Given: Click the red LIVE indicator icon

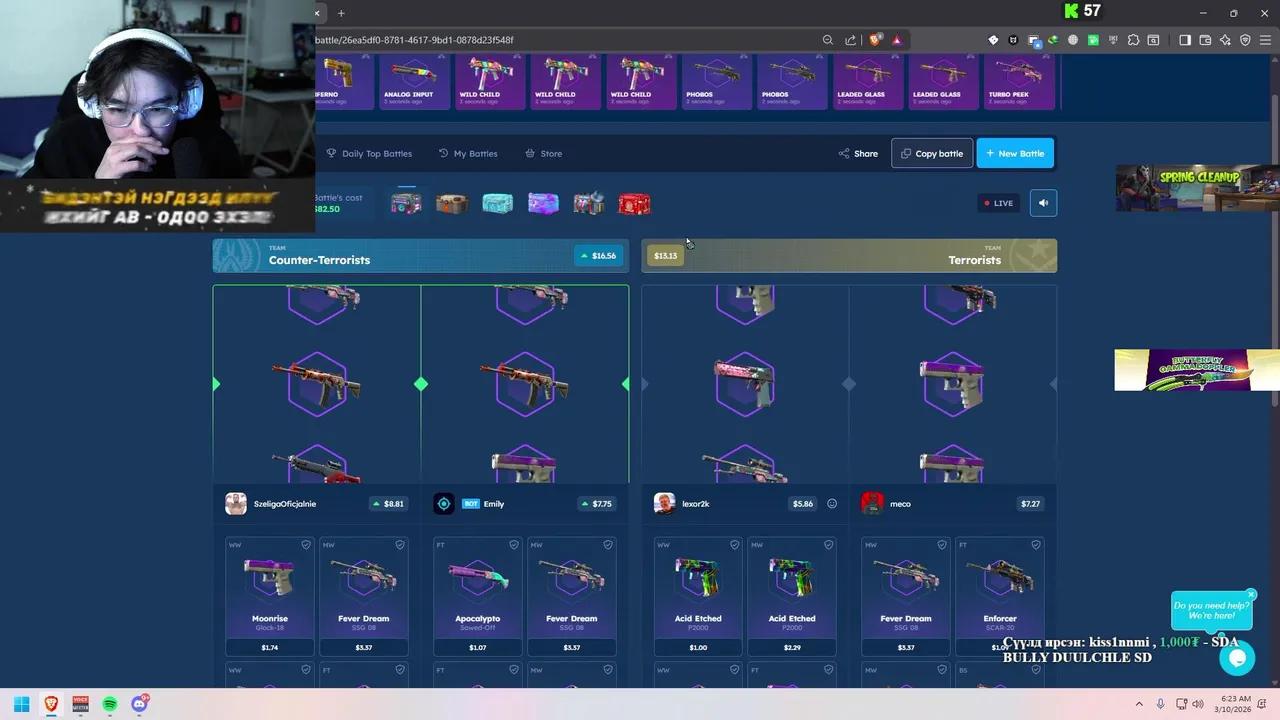Looking at the screenshot, I should click(x=989, y=203).
